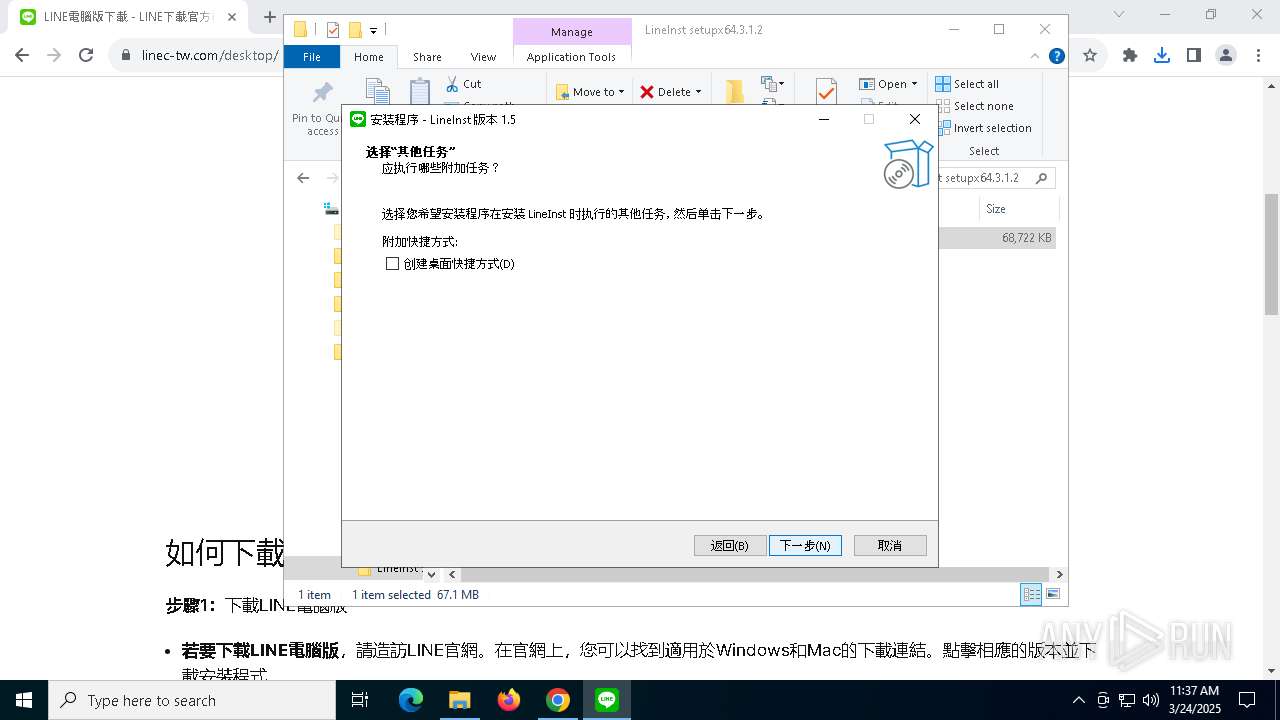The height and width of the screenshot is (720, 1280).
Task: Click the Chrome address bar URL
Action: click(209, 56)
